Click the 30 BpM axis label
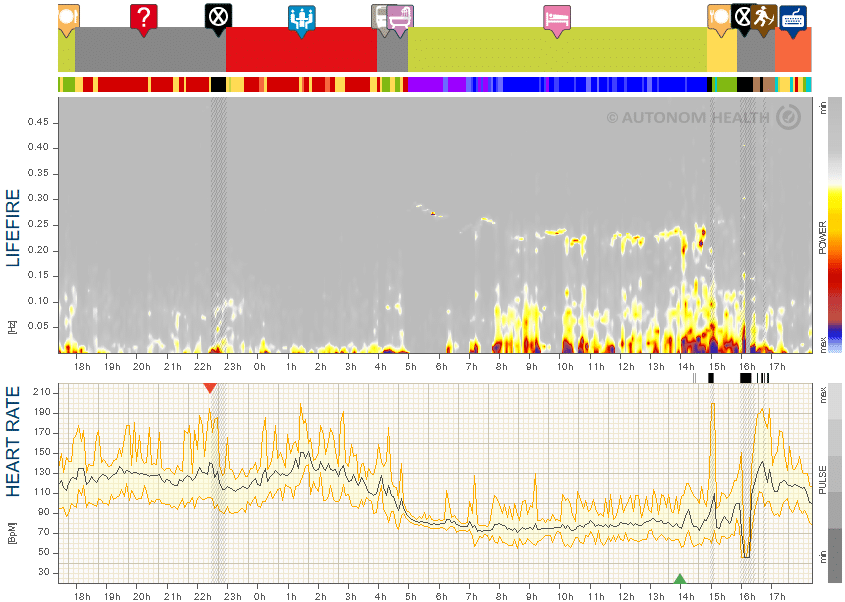Screen dimensions: 845x602 click(x=44, y=572)
